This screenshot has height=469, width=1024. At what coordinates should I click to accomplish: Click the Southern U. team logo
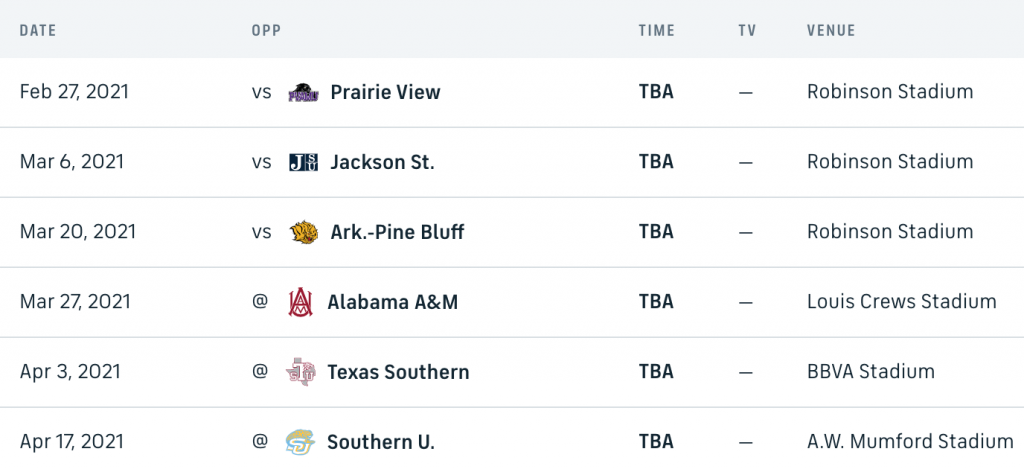click(x=300, y=442)
